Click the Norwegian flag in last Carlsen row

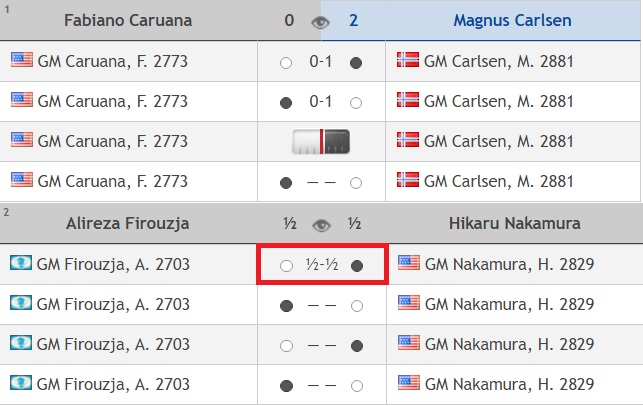point(408,180)
